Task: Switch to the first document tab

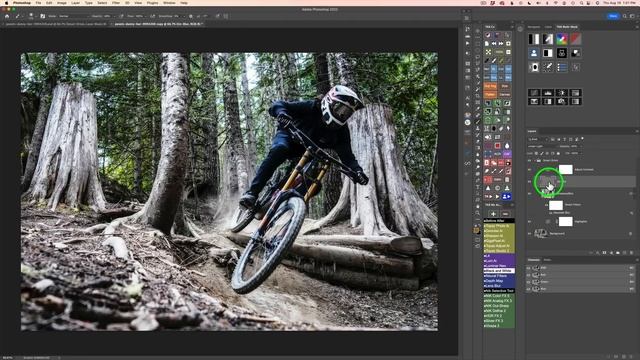Action: pos(55,24)
